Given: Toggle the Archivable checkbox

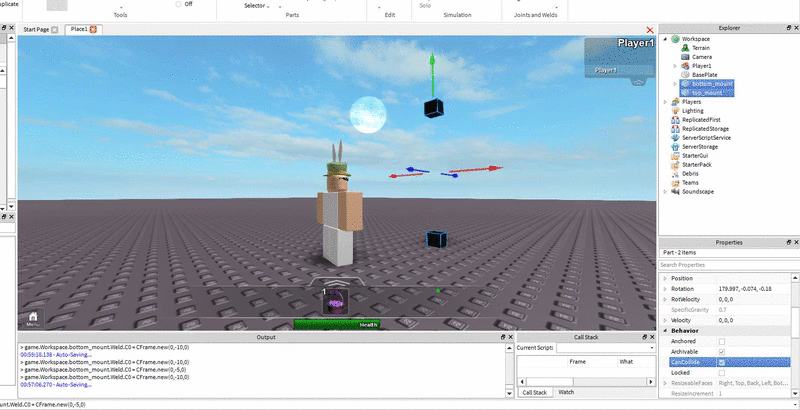Looking at the screenshot, I should tap(721, 352).
